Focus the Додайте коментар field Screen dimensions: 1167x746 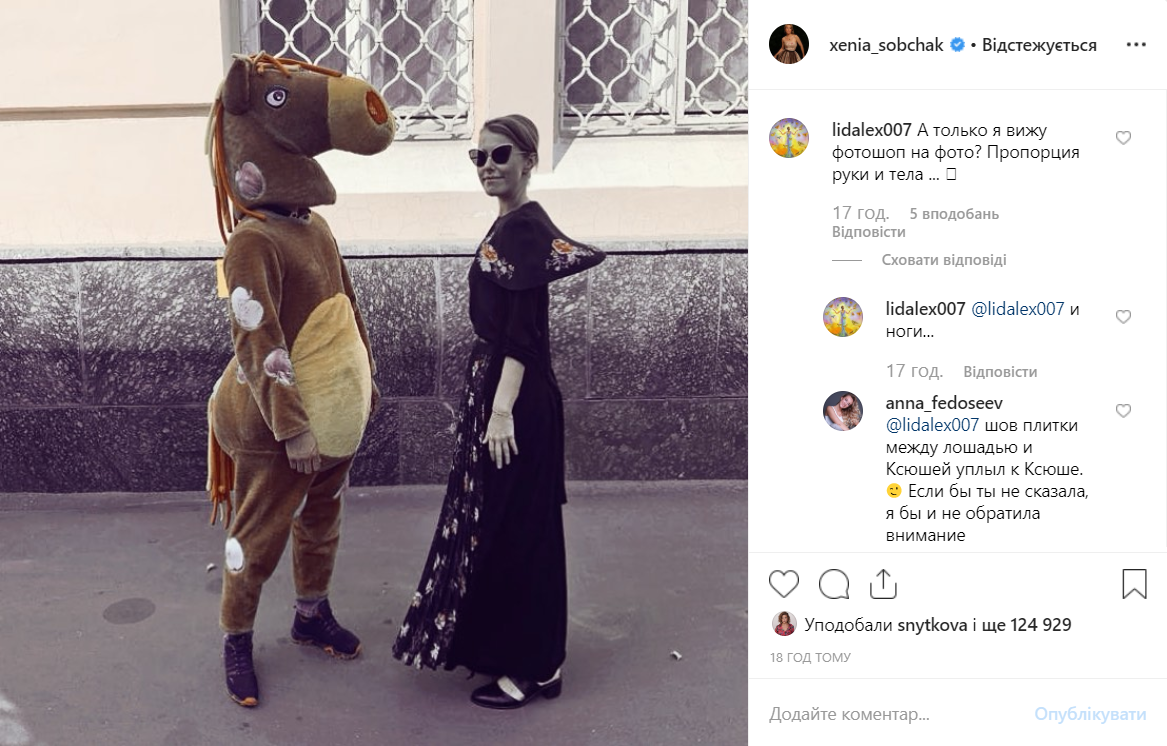coord(893,714)
